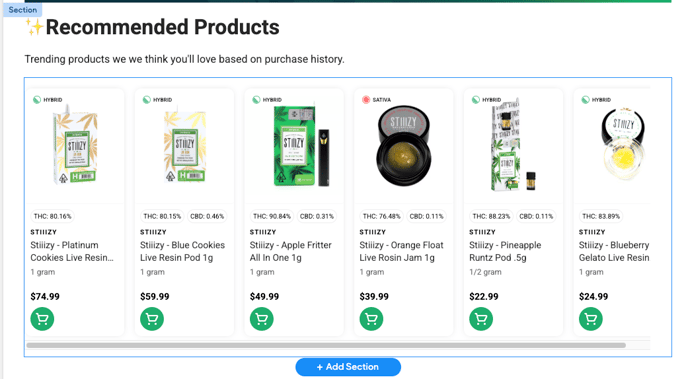
Task: Click the horizontal product carousel scrollbar
Action: click(x=326, y=345)
